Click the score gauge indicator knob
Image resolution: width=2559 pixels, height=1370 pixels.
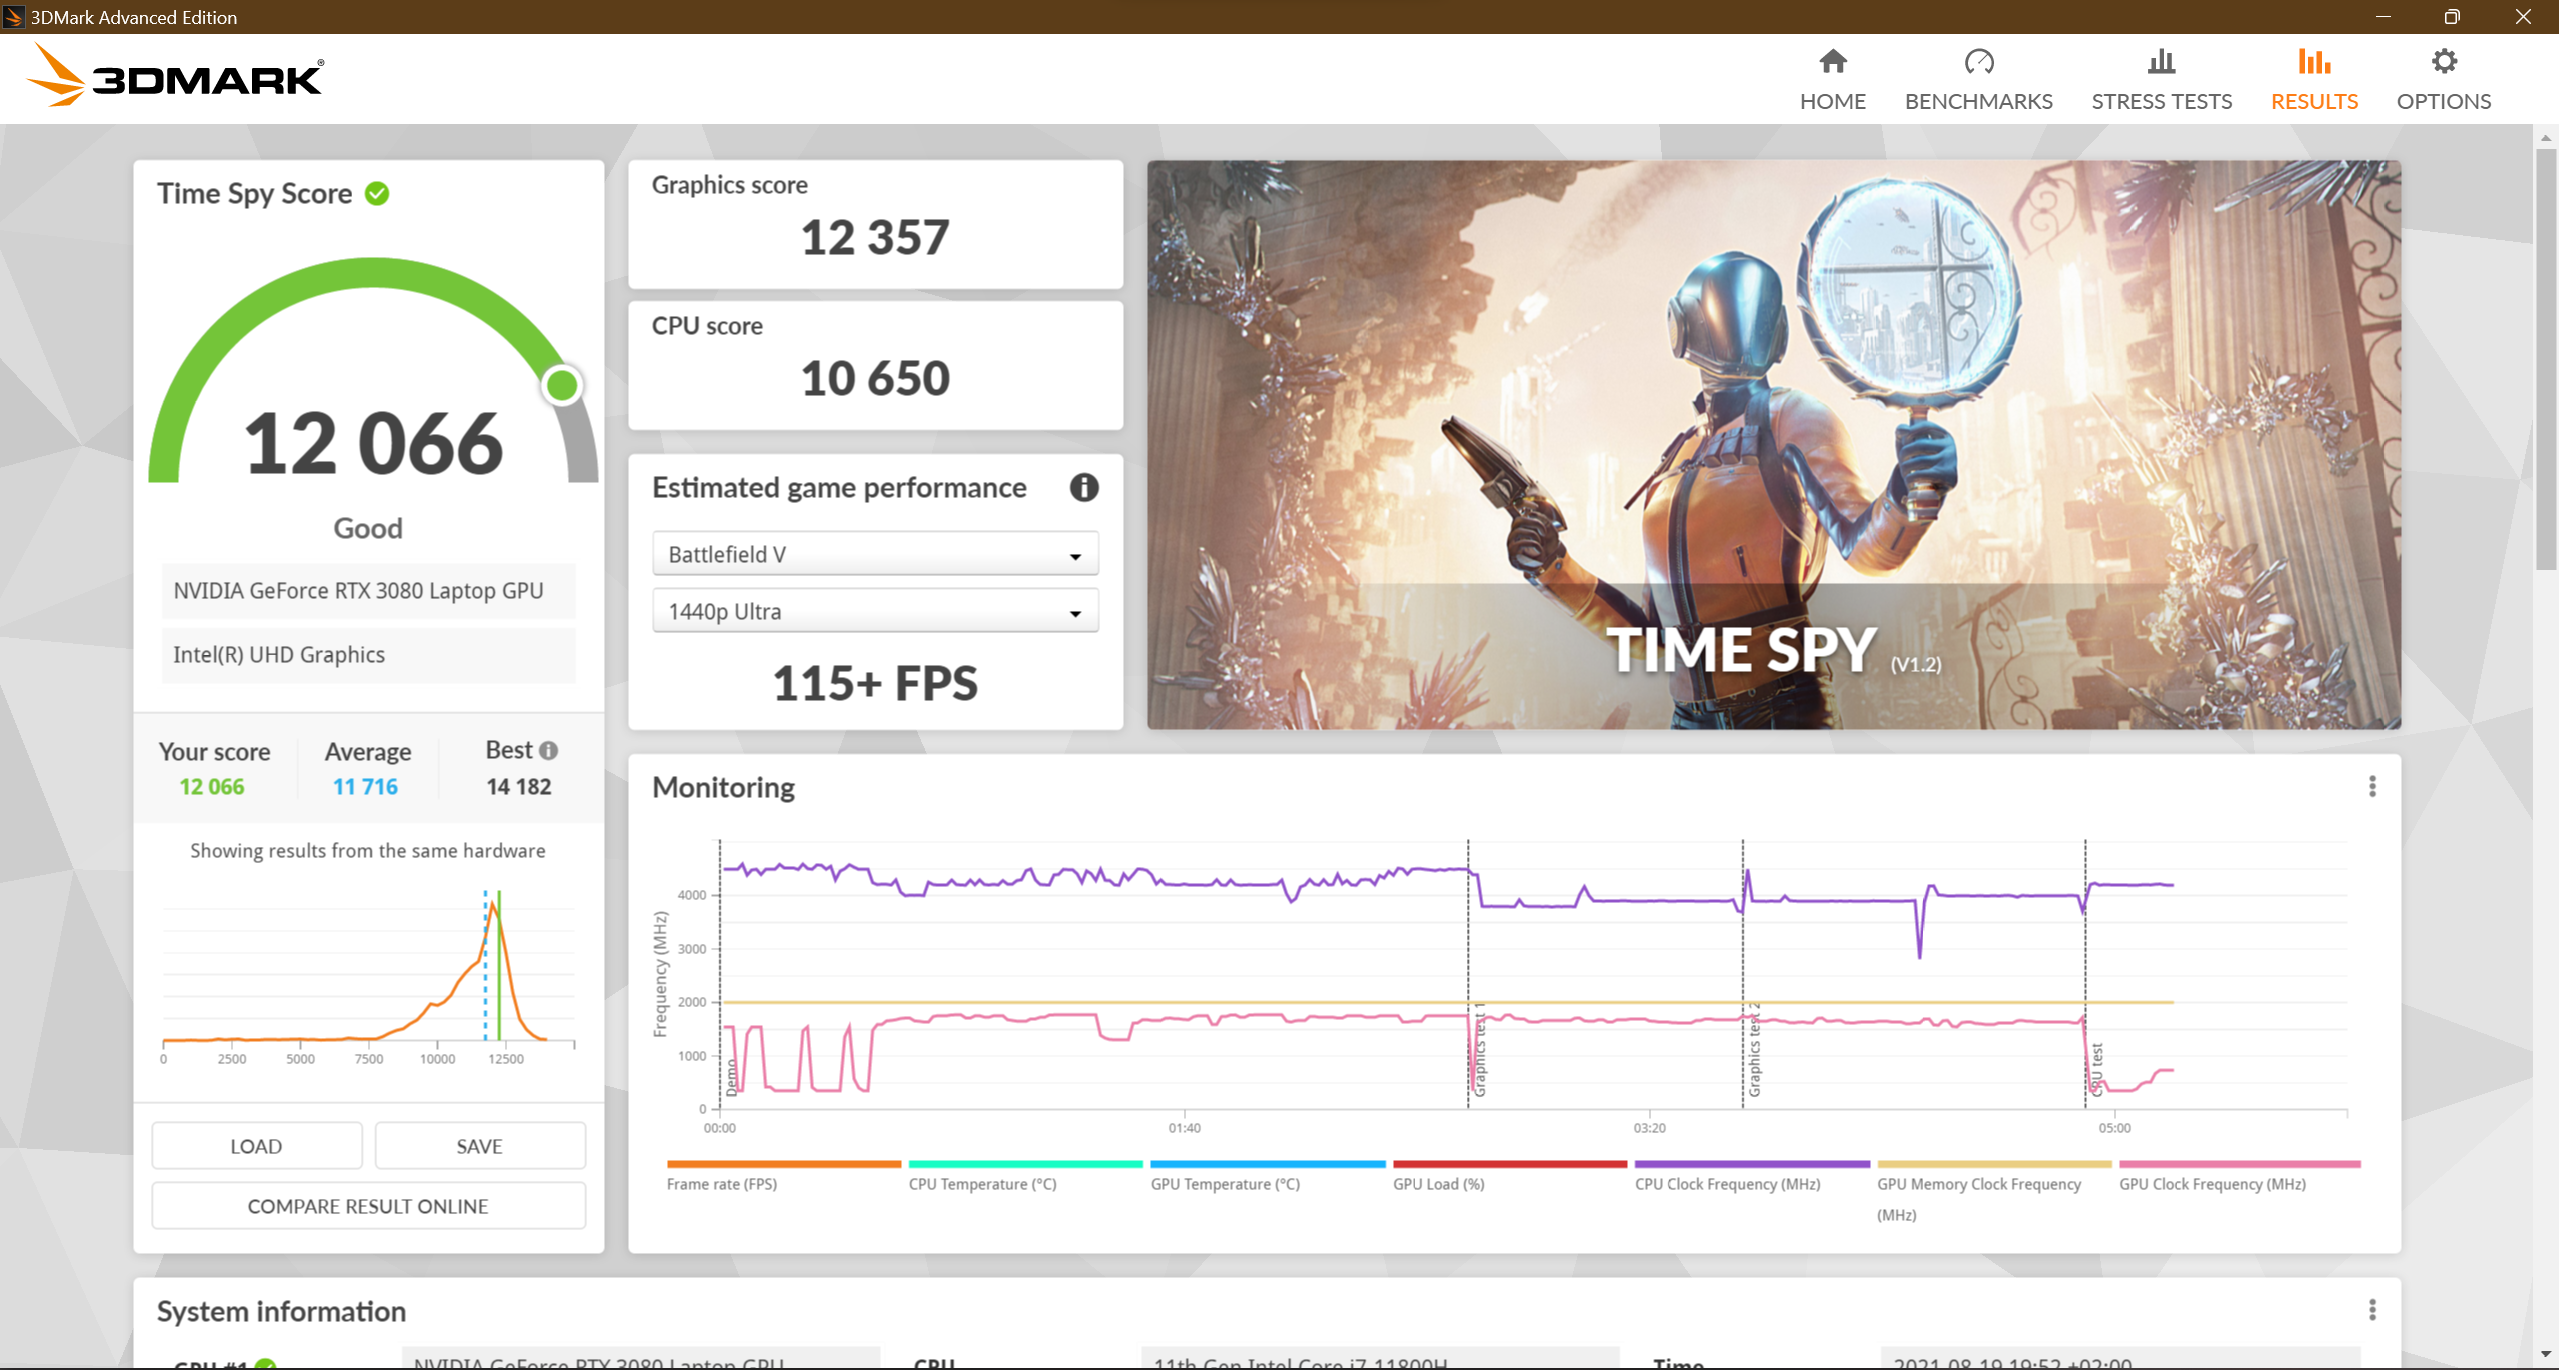562,384
